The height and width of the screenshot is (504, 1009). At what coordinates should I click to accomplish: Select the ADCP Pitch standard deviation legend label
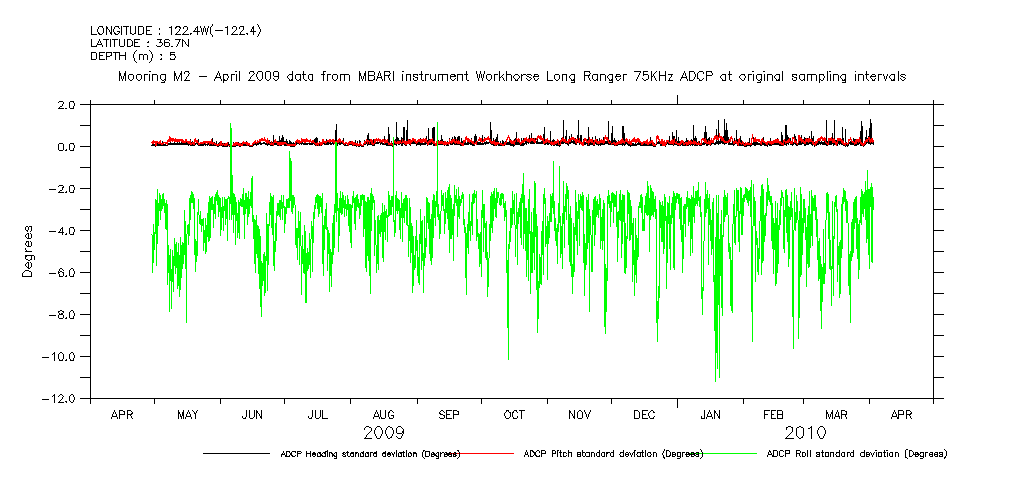click(x=613, y=454)
